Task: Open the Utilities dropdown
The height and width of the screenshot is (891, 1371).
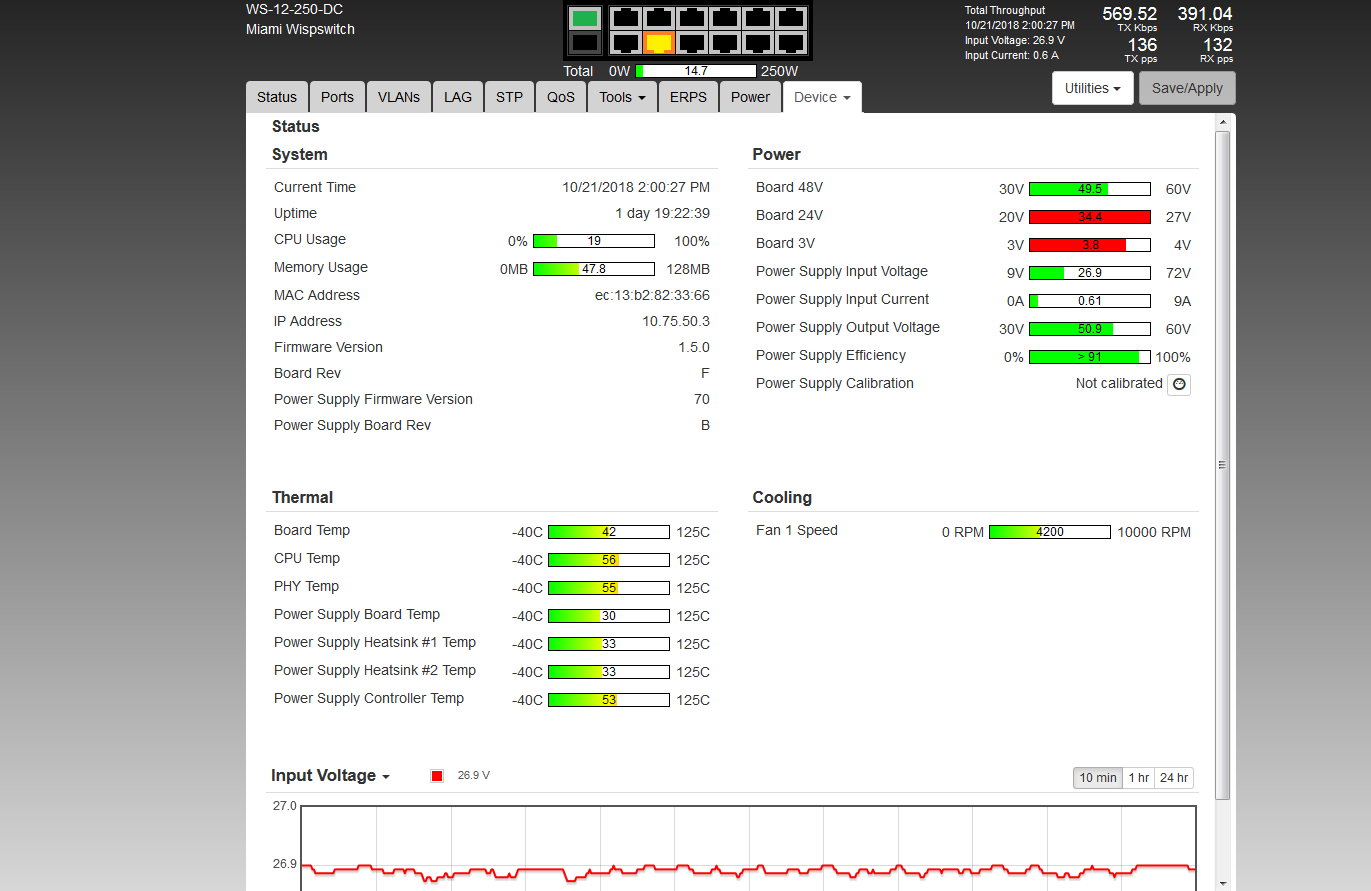Action: click(1091, 88)
